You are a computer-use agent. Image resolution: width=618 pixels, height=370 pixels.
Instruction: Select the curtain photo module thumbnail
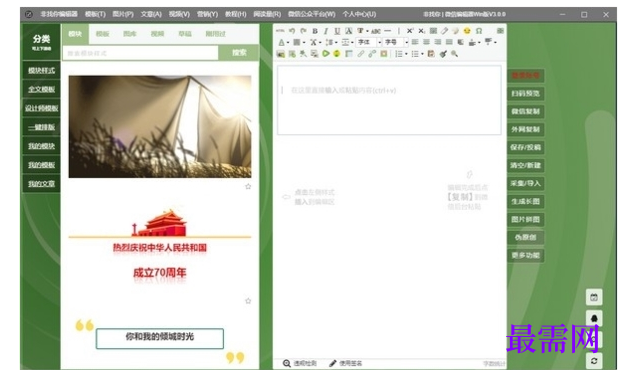pos(160,126)
